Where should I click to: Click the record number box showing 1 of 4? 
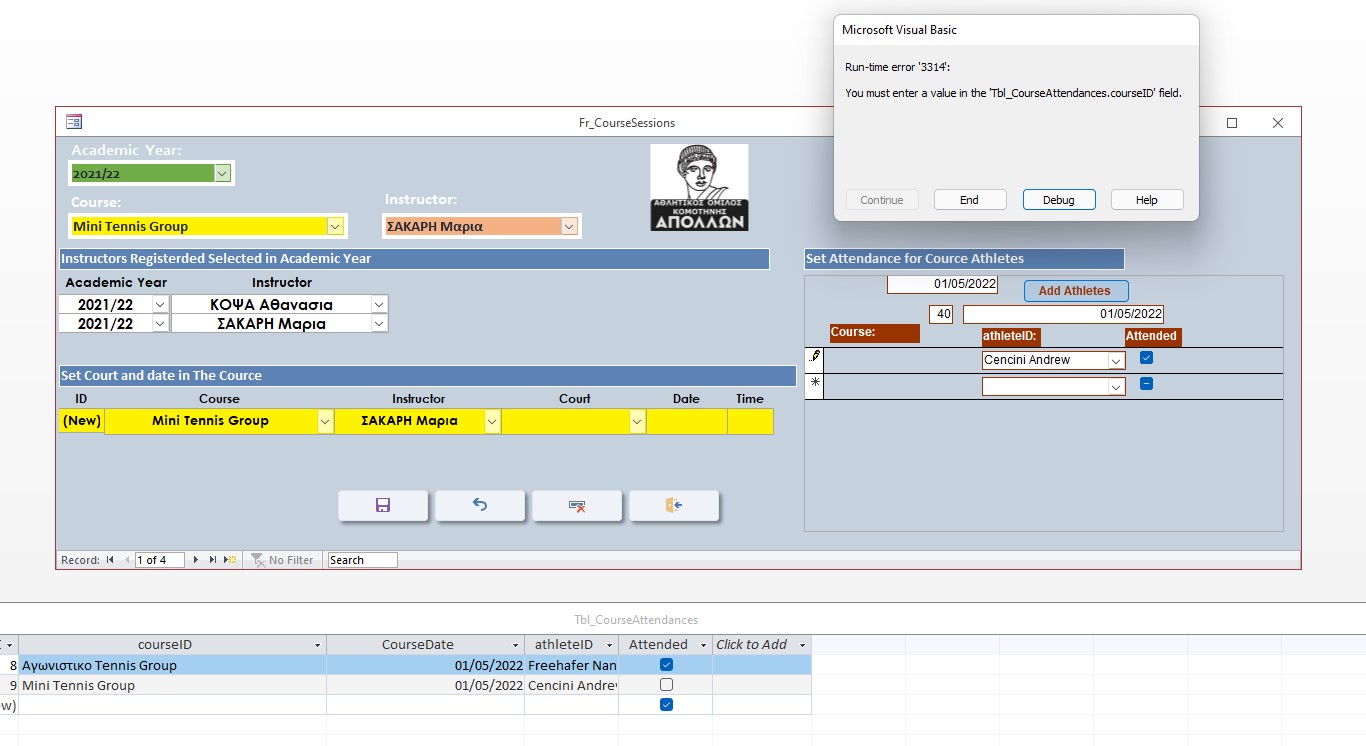pyautogui.click(x=160, y=560)
